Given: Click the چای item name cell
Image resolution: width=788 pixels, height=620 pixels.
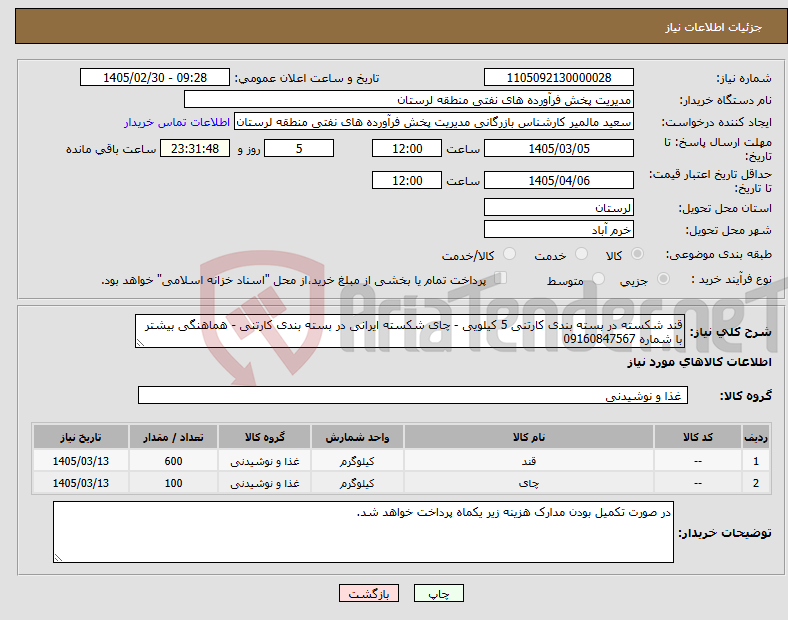Looking at the screenshot, I should [x=529, y=483].
